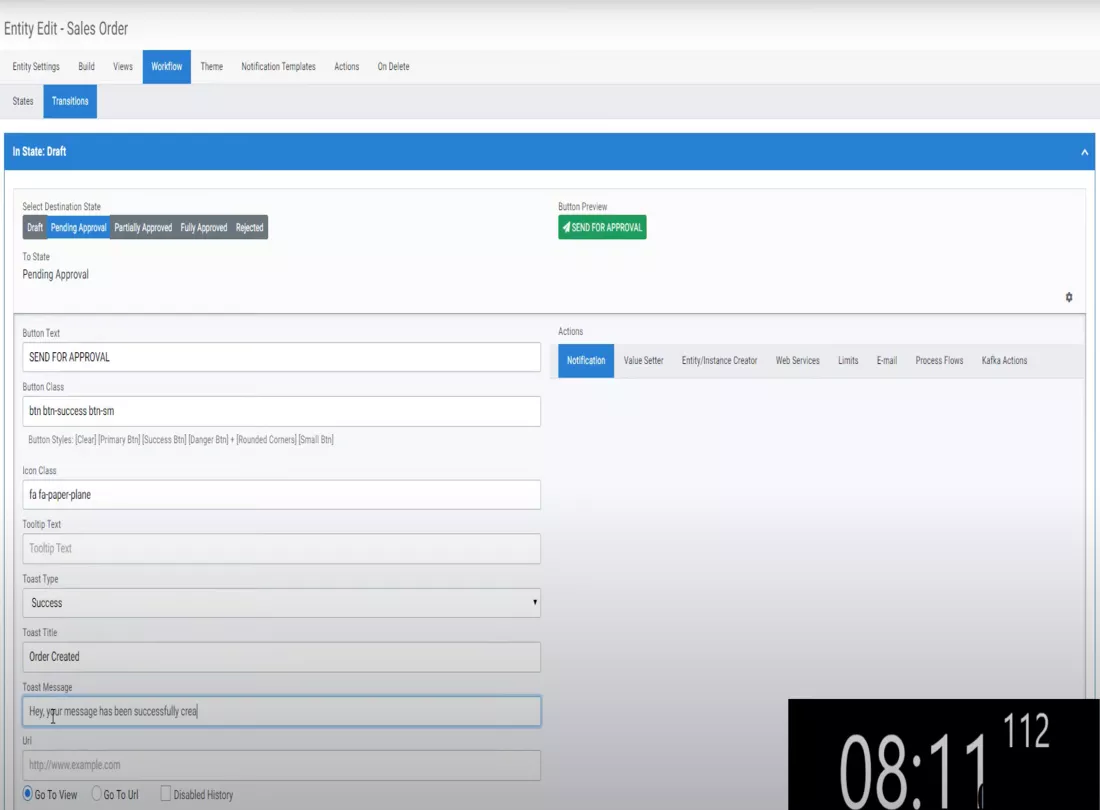
Task: Click the Entity Edit - Sales Order title
Action: pyautogui.click(x=66, y=29)
